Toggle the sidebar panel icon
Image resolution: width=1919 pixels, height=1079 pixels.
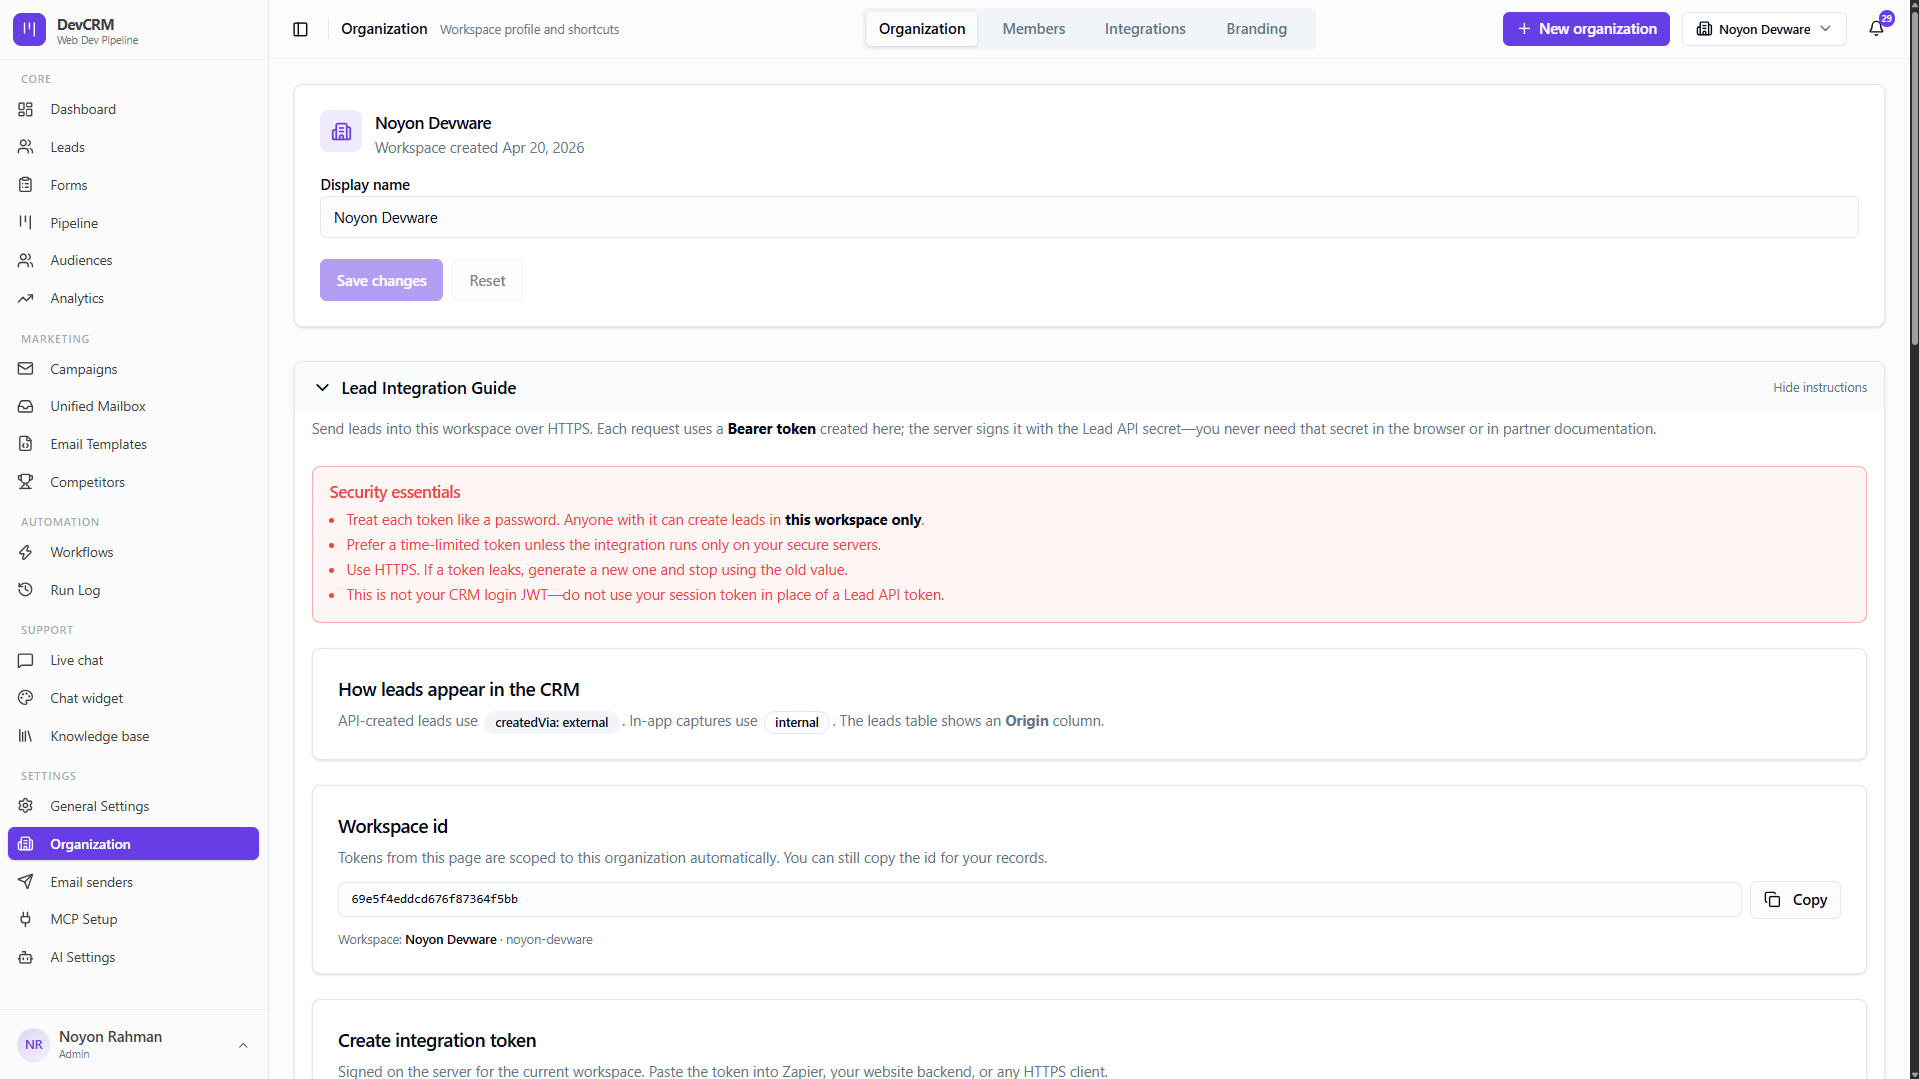pos(300,29)
